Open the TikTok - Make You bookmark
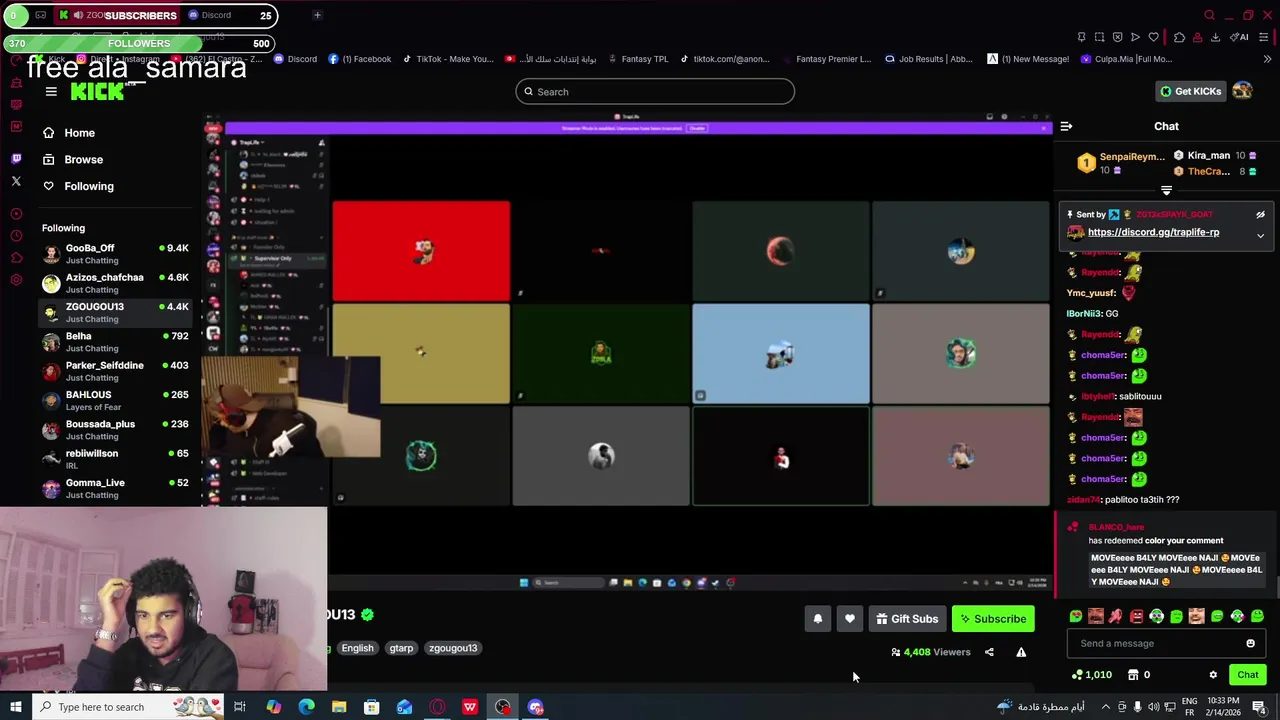 pos(448,59)
